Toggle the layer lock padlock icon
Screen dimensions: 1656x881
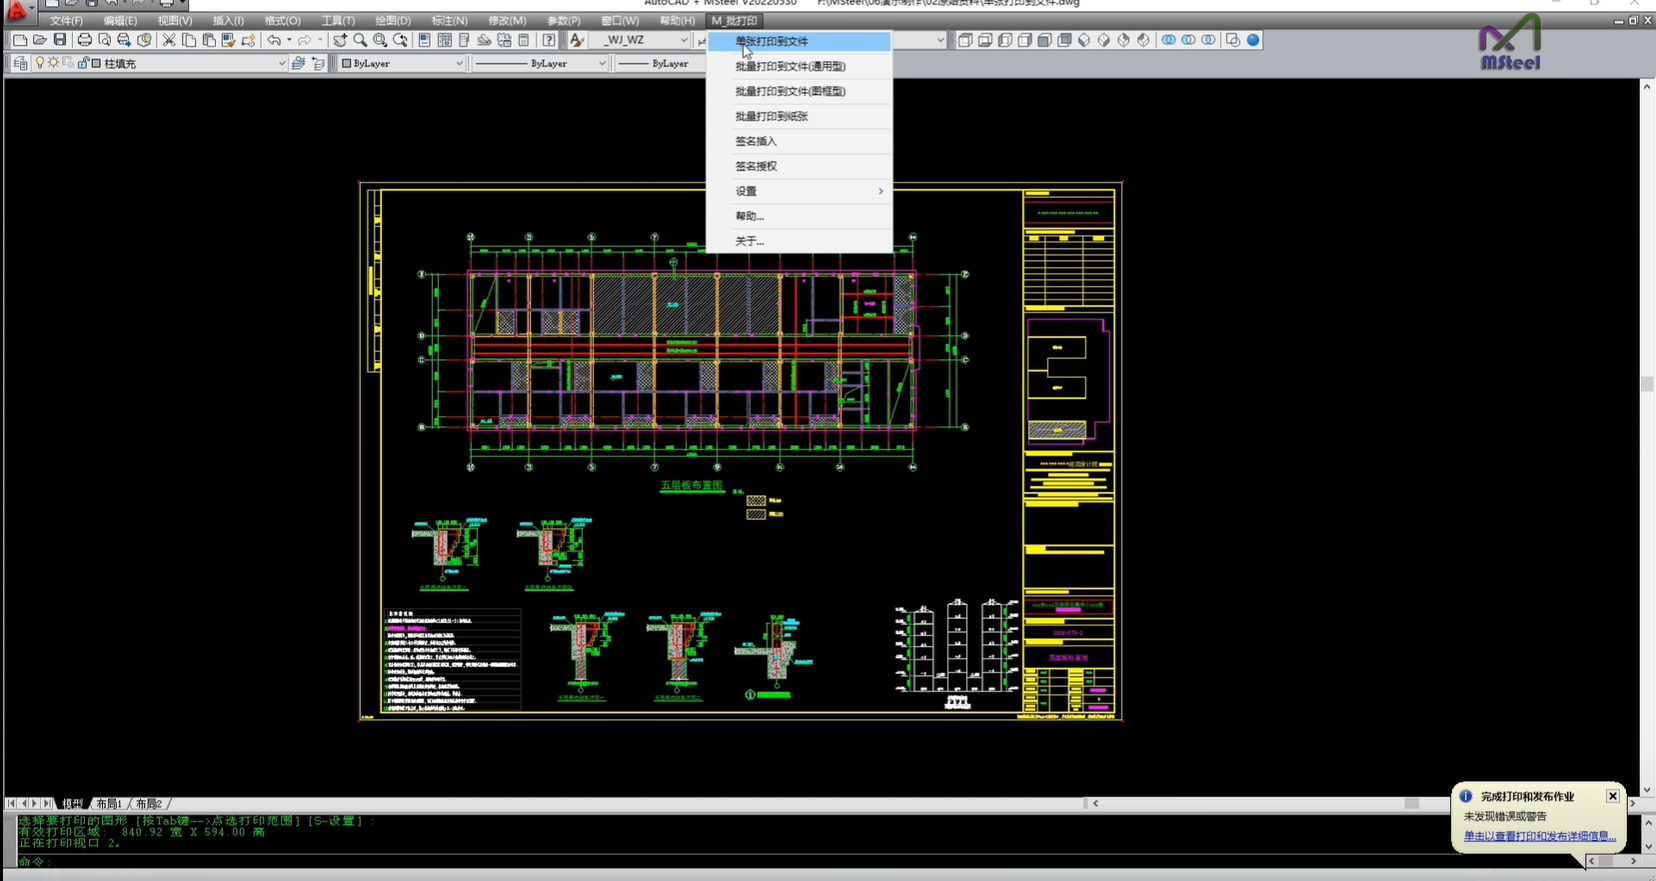click(83, 63)
